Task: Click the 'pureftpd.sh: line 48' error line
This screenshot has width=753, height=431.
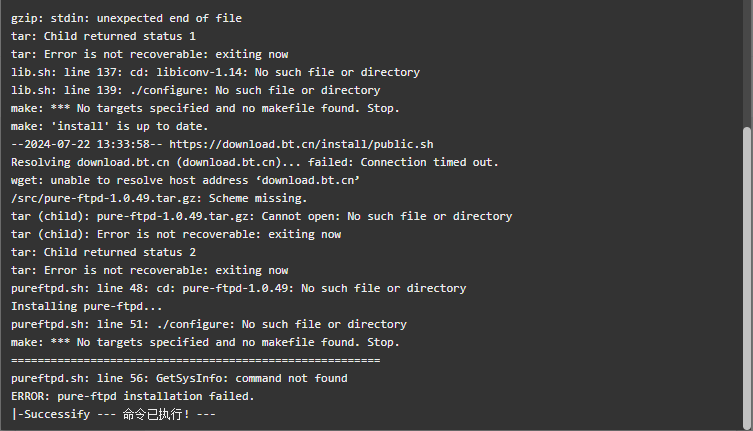Action: (239, 288)
